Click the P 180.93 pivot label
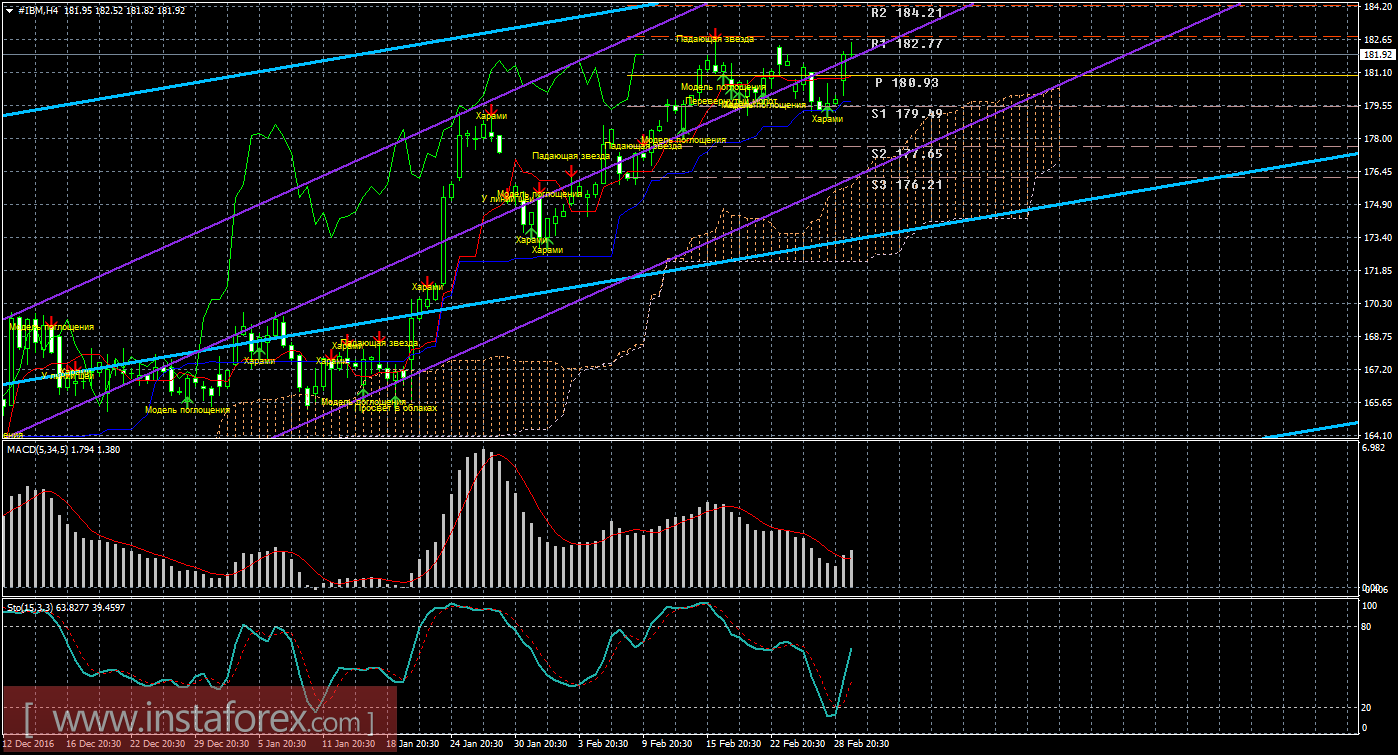Viewport: 1398px width, 755px height. click(x=906, y=83)
